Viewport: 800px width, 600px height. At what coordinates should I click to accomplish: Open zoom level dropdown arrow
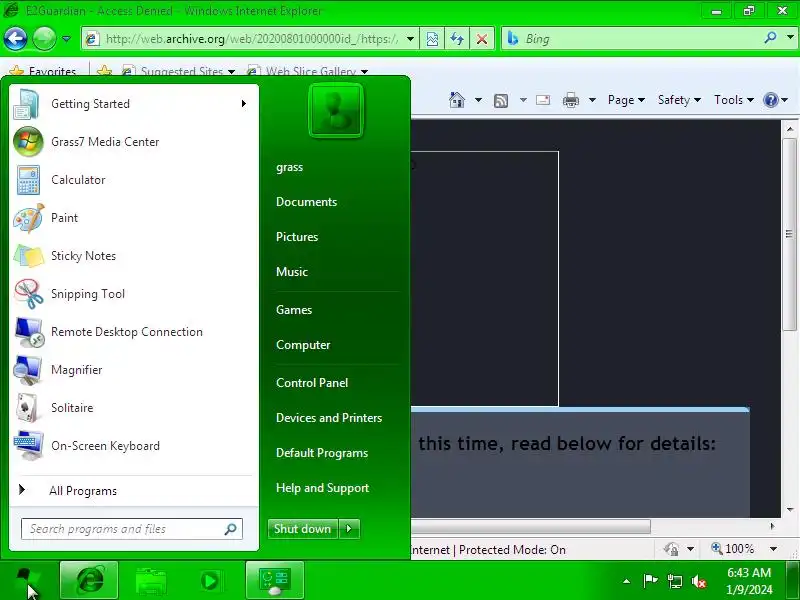pos(773,549)
